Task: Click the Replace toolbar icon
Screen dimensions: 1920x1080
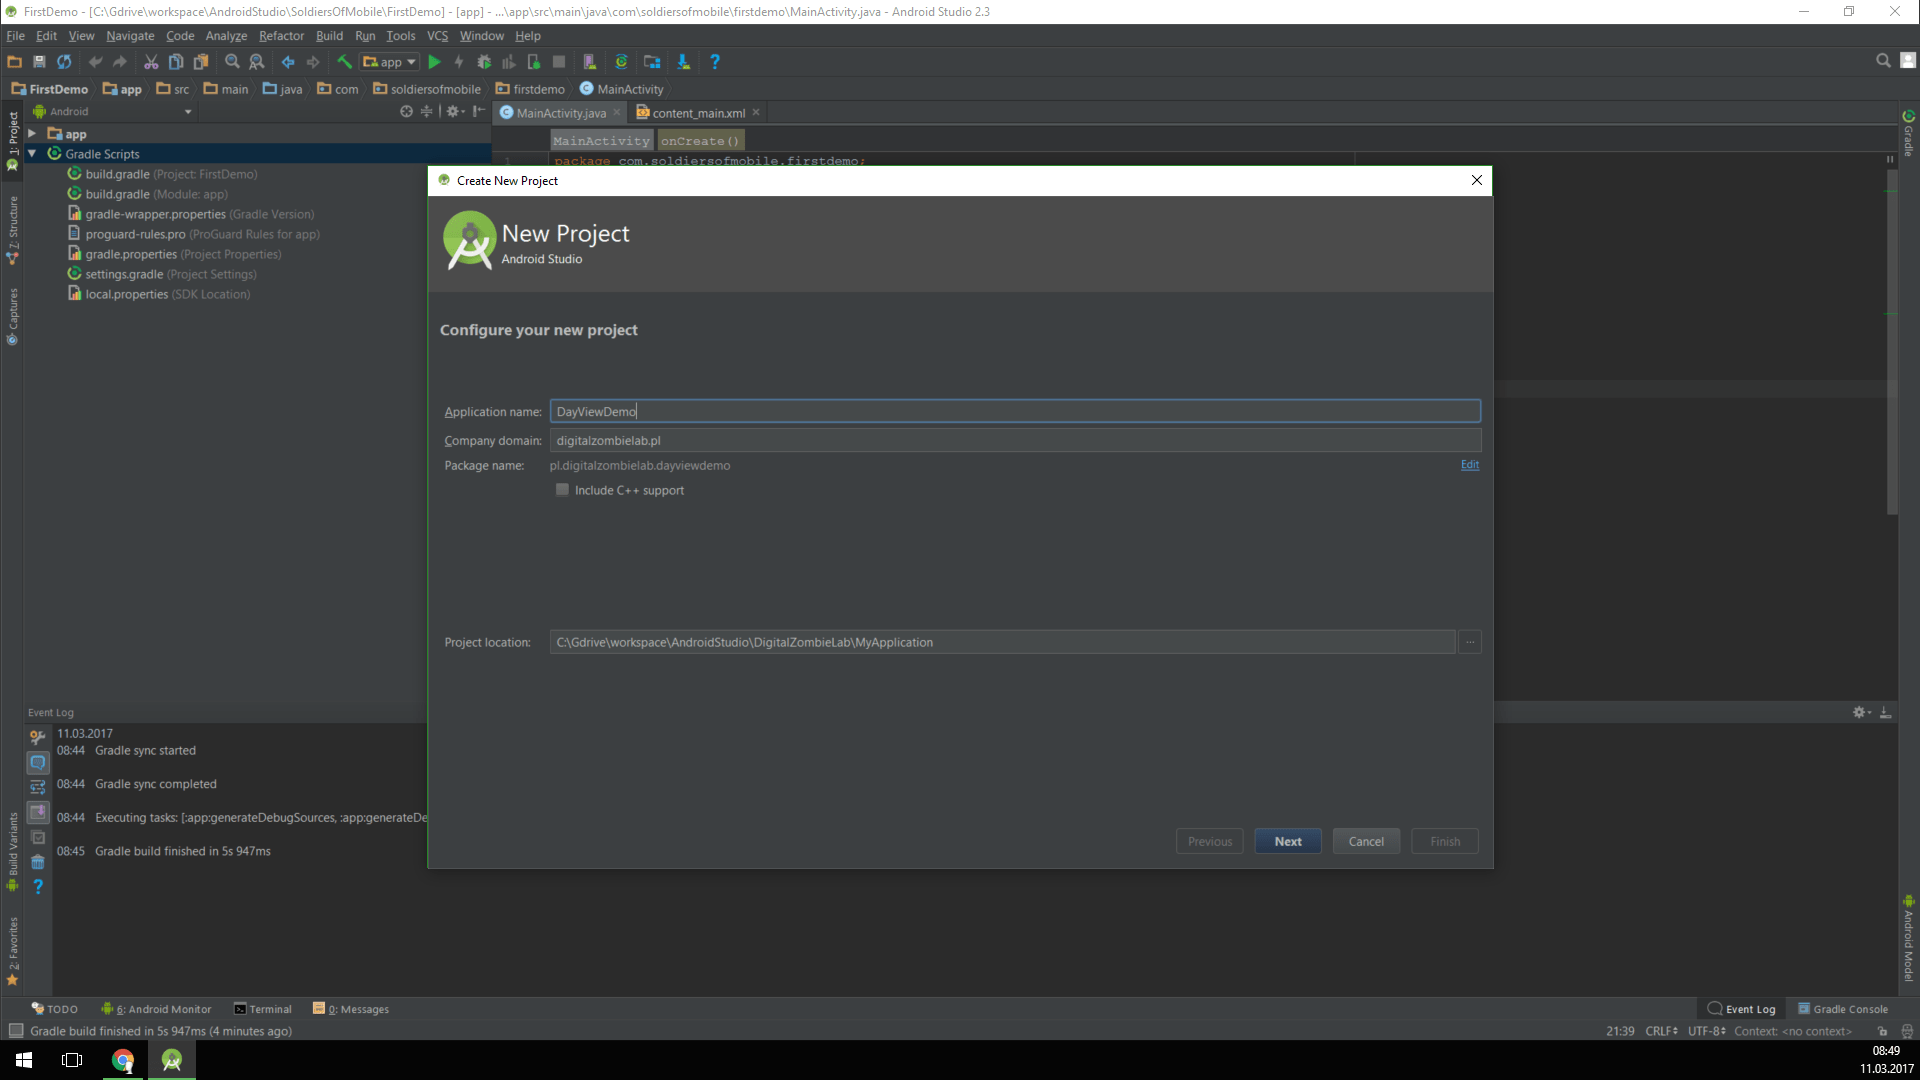Action: (257, 62)
